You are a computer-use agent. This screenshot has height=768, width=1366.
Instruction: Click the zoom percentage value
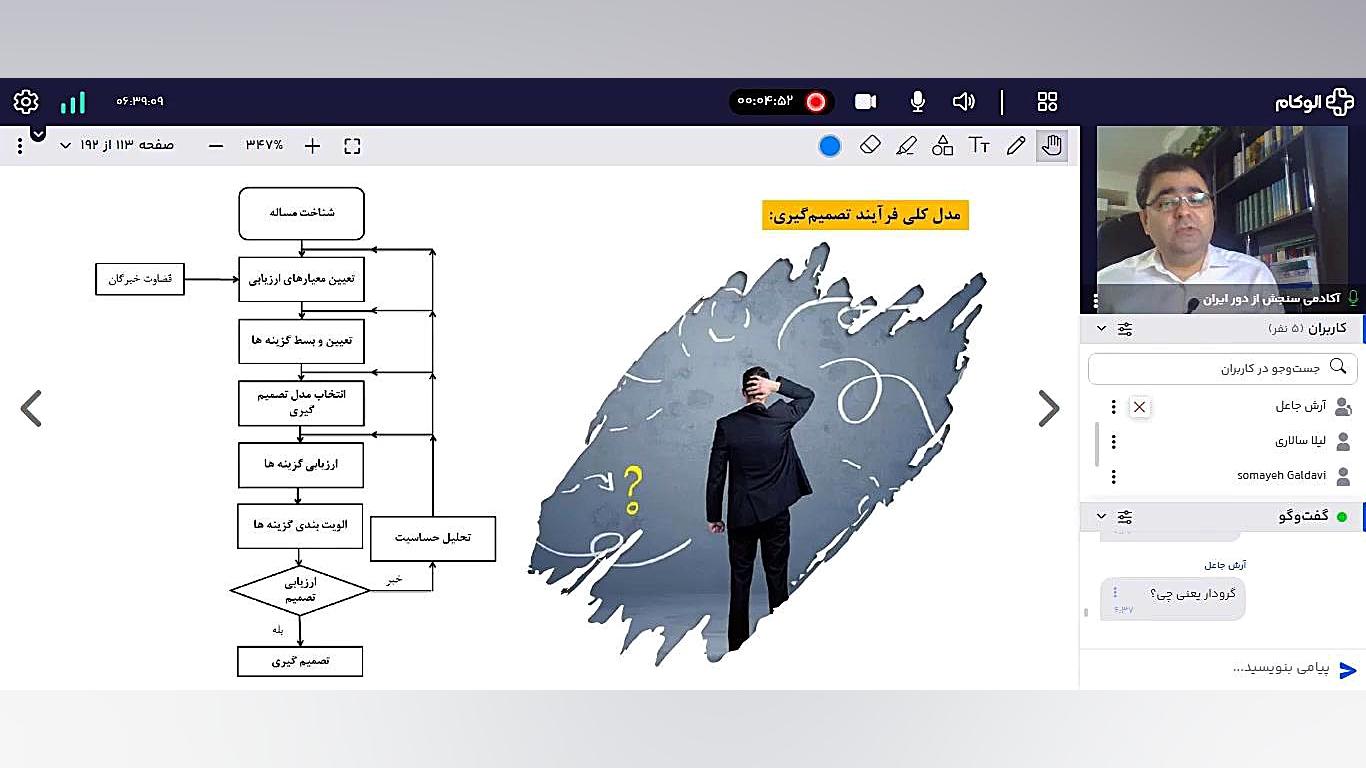click(265, 145)
